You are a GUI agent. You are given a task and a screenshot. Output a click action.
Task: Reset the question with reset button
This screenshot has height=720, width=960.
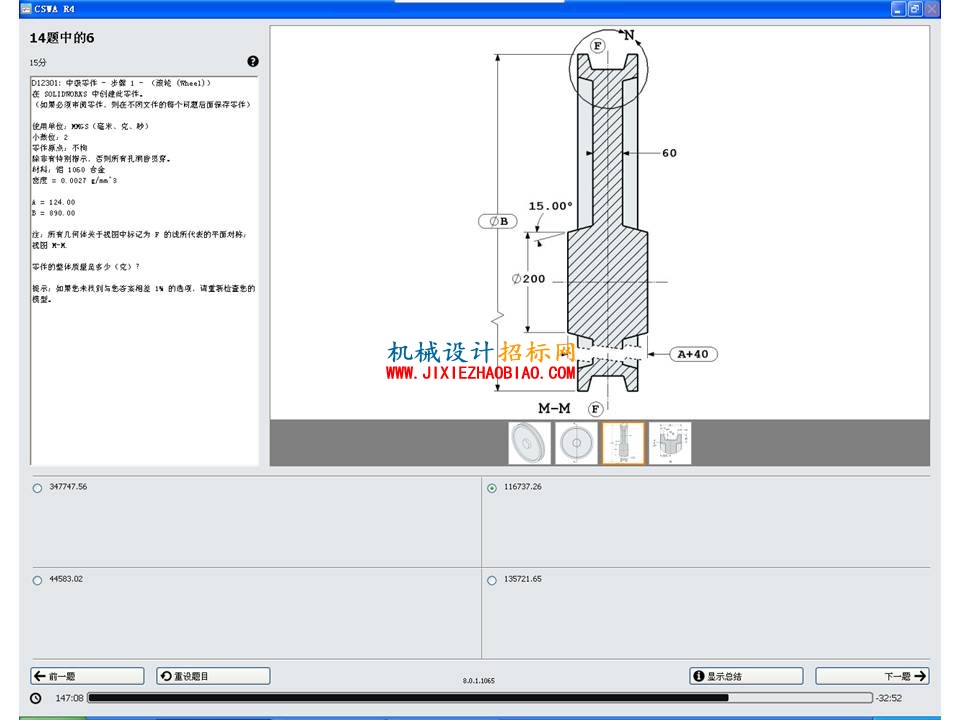click(x=213, y=676)
